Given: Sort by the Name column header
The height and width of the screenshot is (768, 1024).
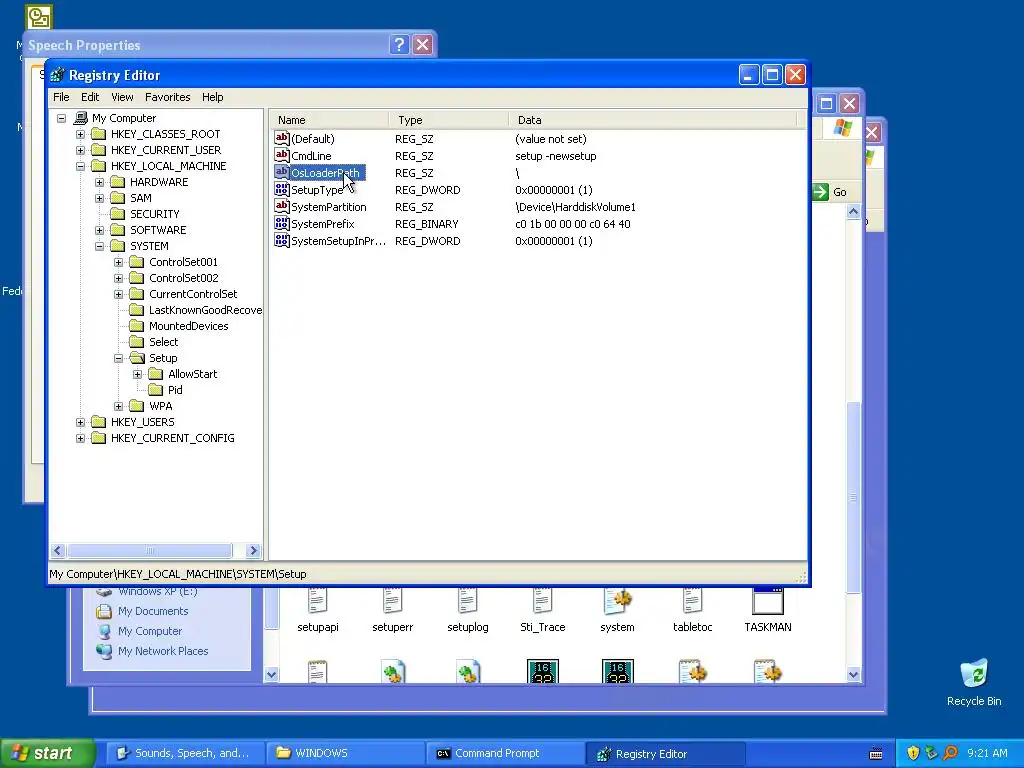Looking at the screenshot, I should [329, 120].
